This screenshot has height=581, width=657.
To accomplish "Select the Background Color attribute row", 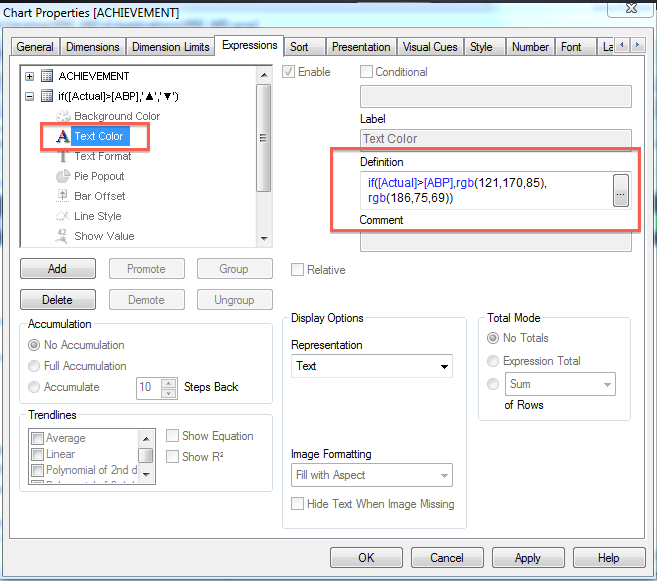I will 108,116.
